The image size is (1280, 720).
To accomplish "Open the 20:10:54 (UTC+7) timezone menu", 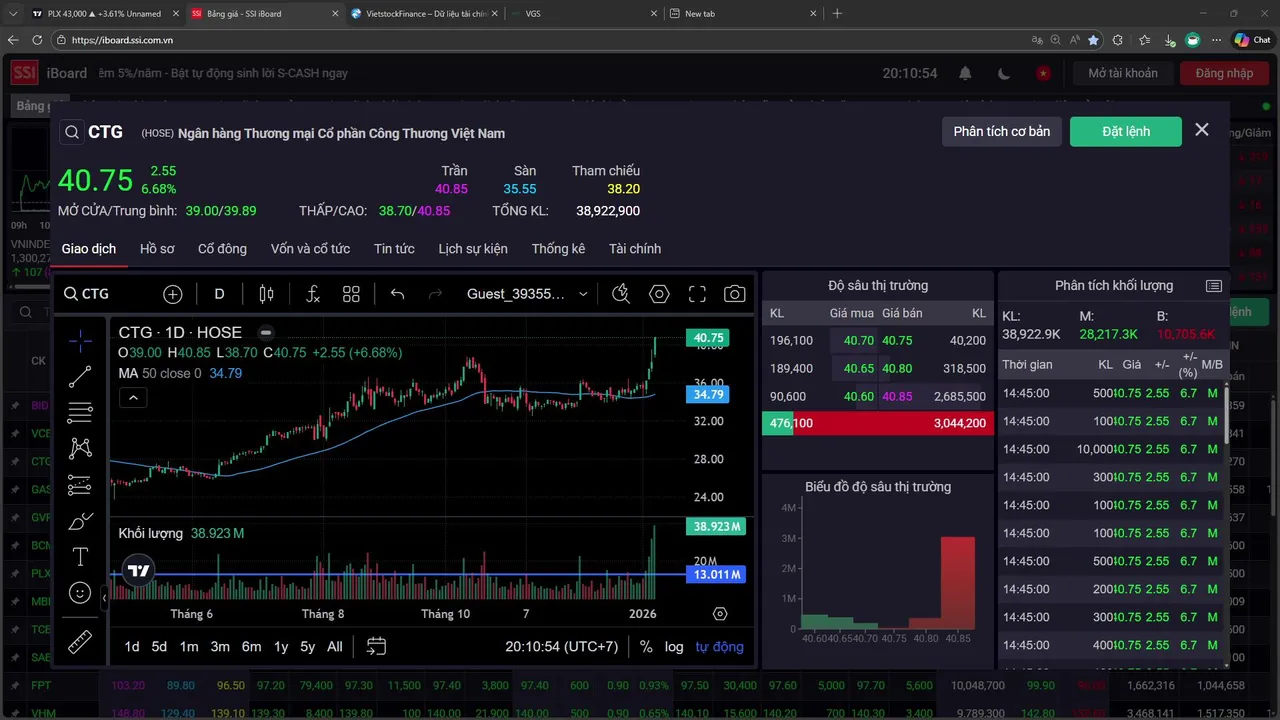I will click(x=562, y=647).
